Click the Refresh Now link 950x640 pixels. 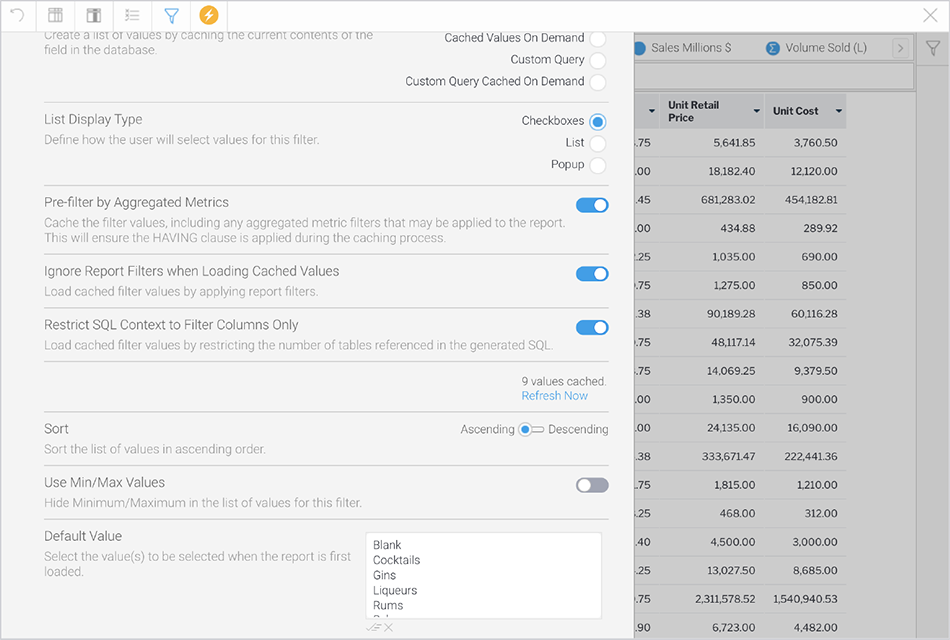tap(554, 396)
